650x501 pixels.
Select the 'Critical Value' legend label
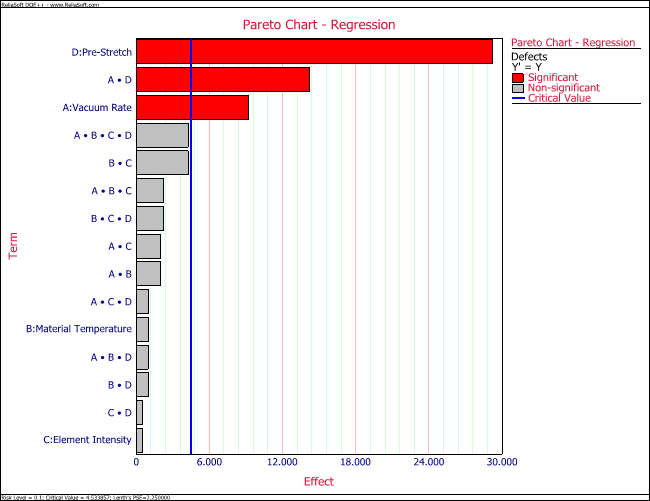(x=559, y=98)
